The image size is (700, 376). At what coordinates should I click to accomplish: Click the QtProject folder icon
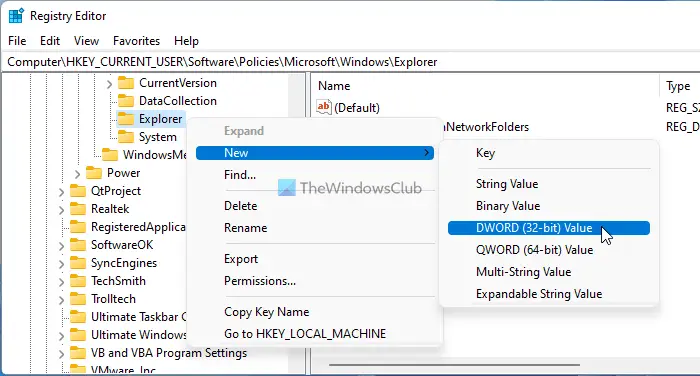click(x=78, y=191)
